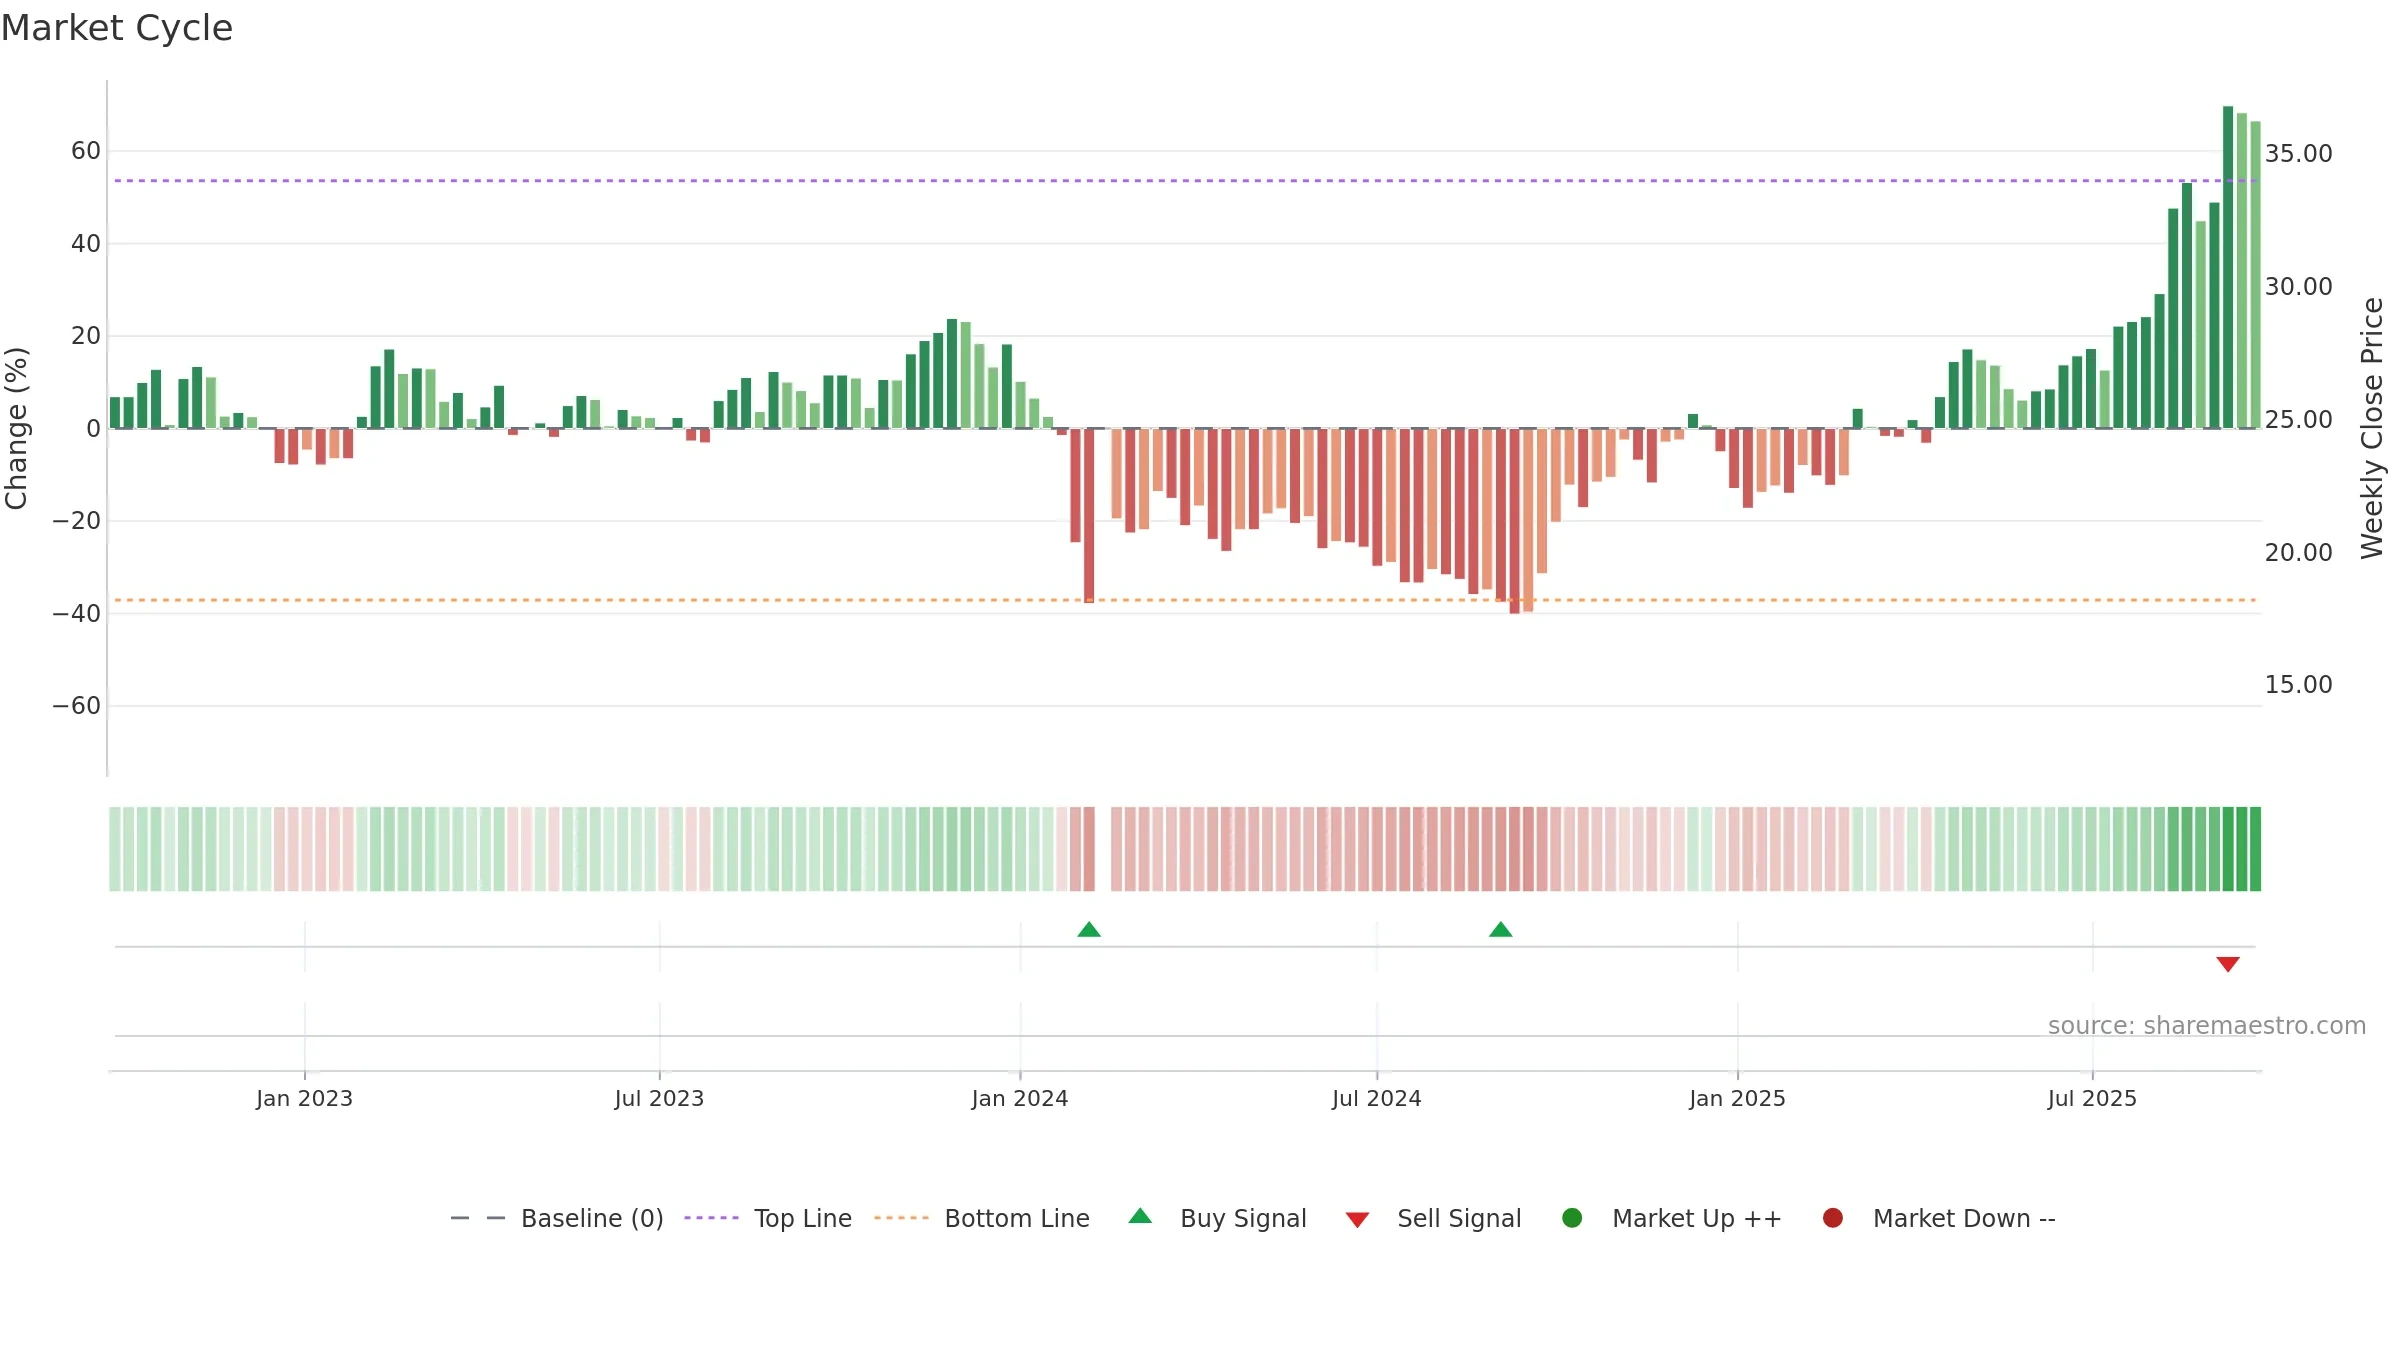Hide the Top Line legend series
2400x1350 pixels.
(x=768, y=1218)
